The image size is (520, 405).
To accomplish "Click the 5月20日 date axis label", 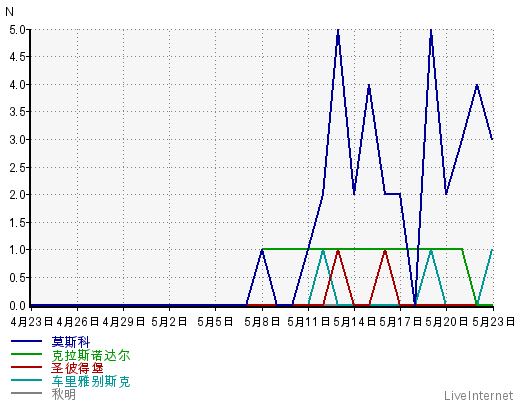I will [x=447, y=322].
